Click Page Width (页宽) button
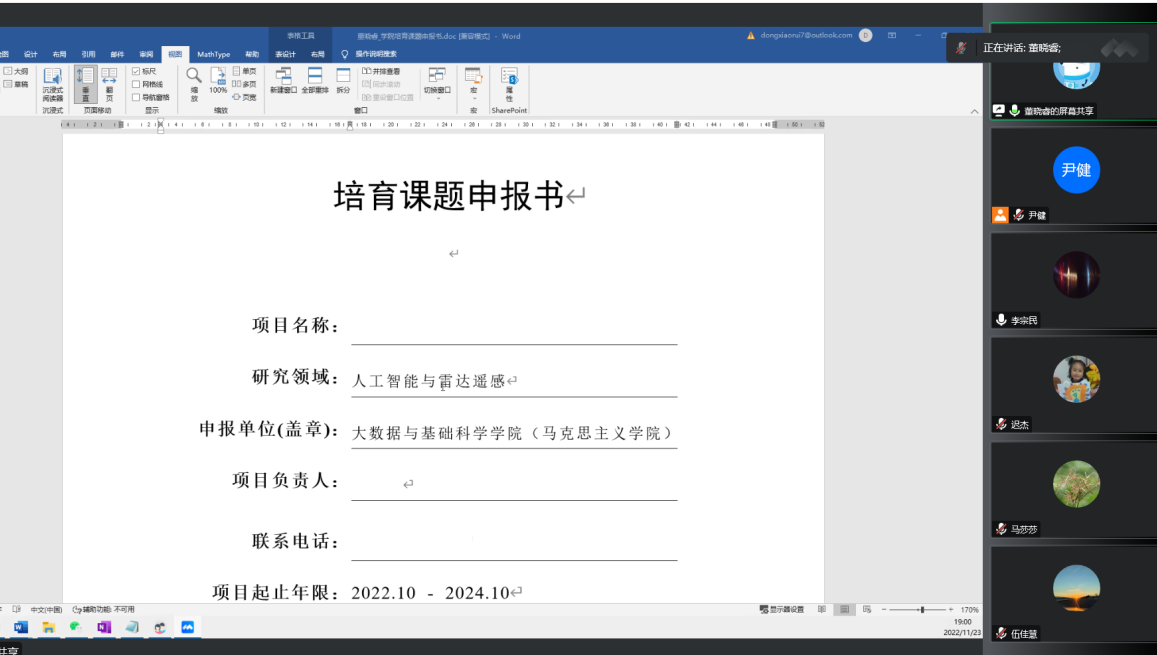Screen dimensions: 1157x655 tap(245, 98)
